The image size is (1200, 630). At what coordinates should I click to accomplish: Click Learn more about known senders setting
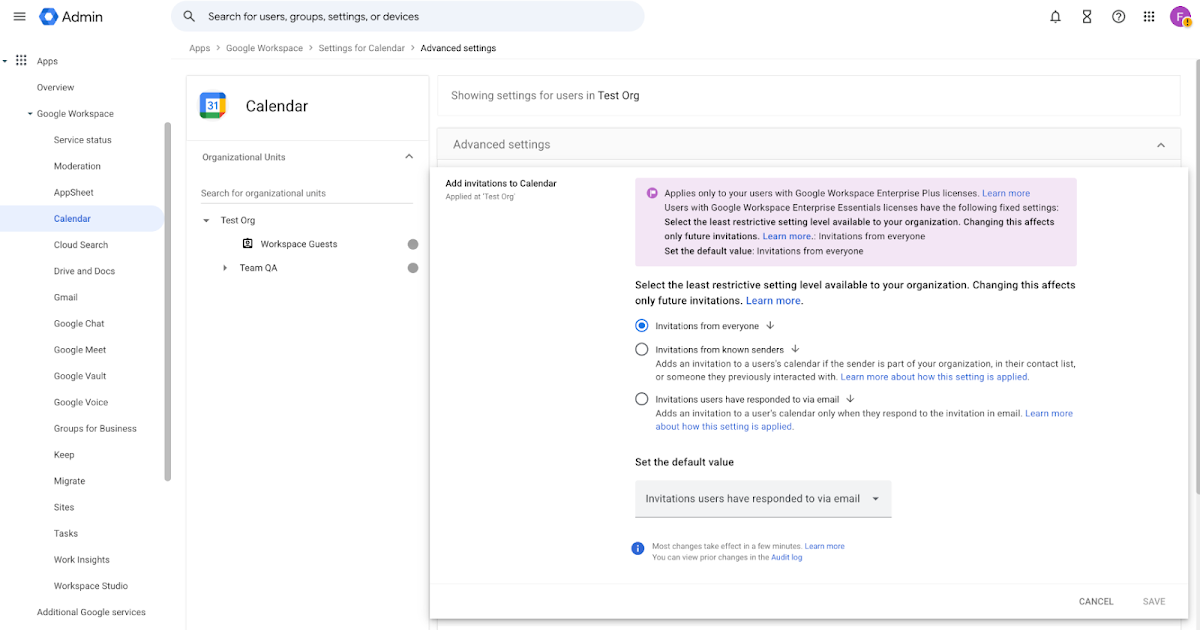coord(935,377)
